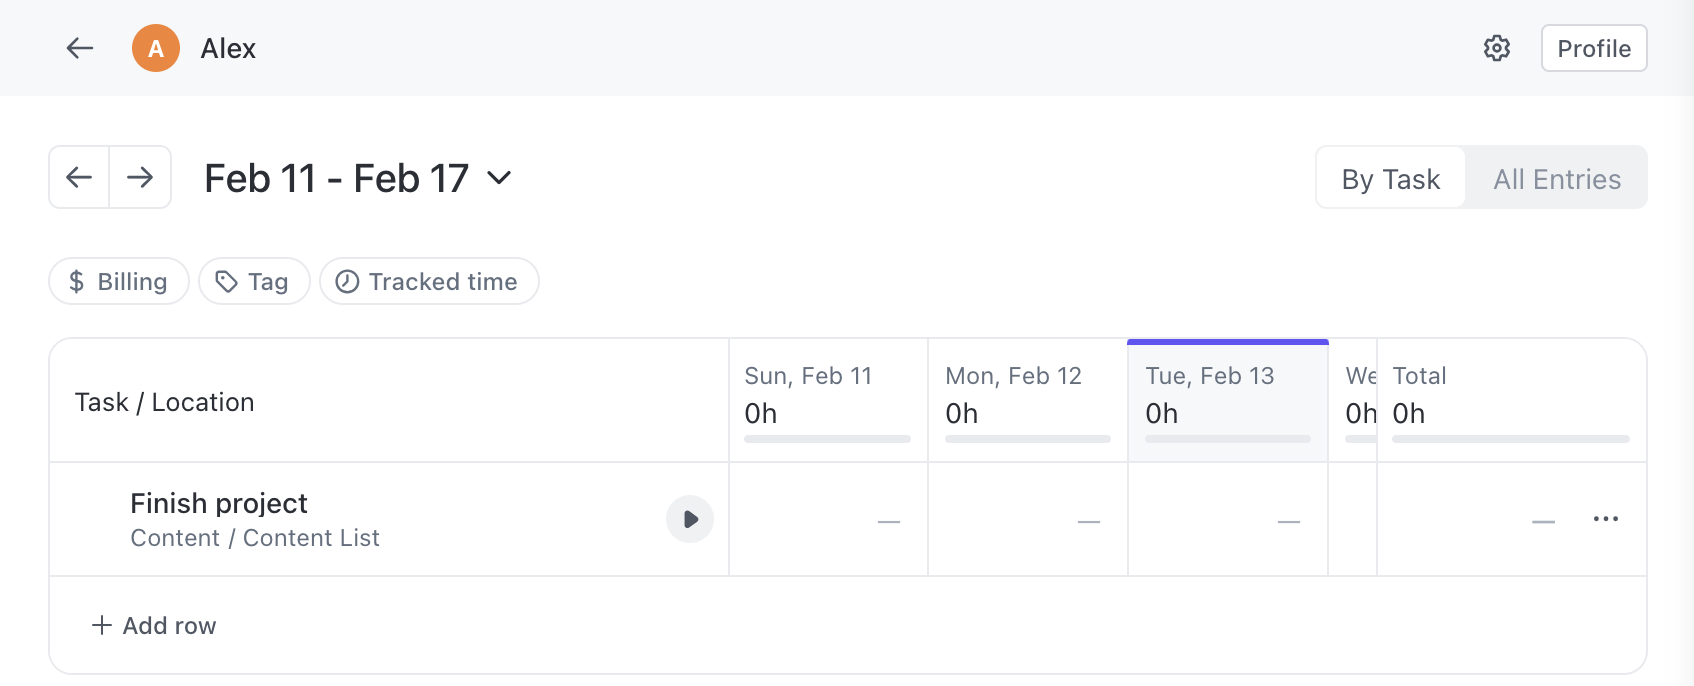Click the dollar sign on the Billing filter
1694x686 pixels.
tap(75, 281)
